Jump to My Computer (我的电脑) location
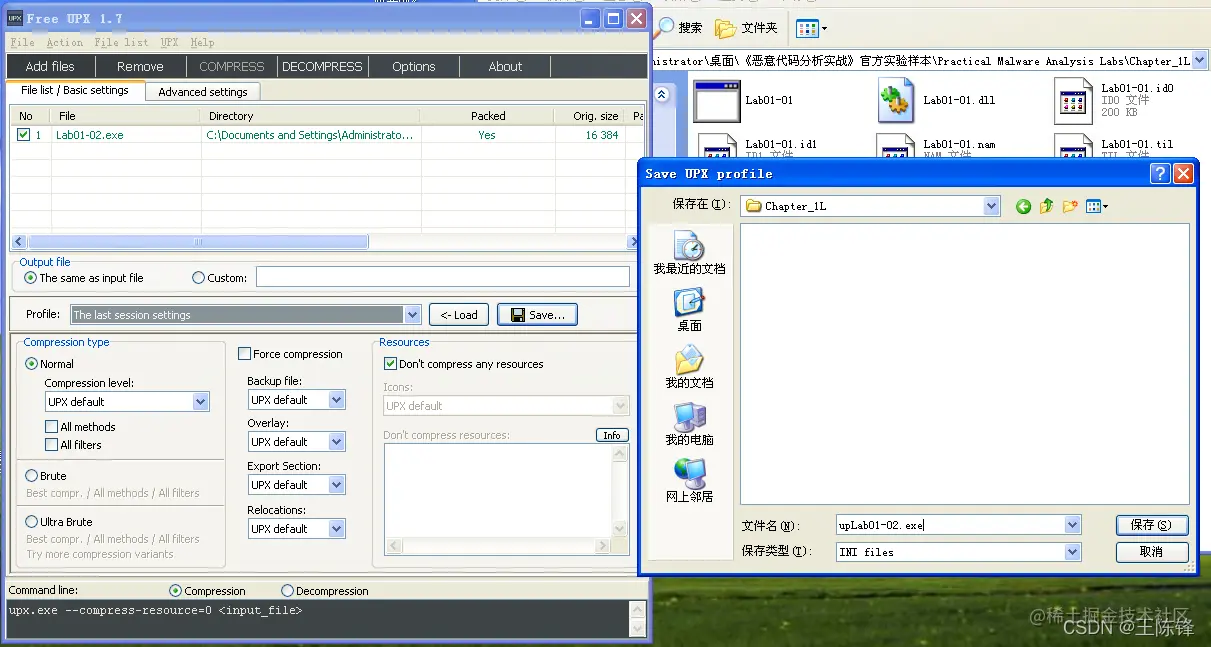Image resolution: width=1211 pixels, height=647 pixels. [689, 424]
